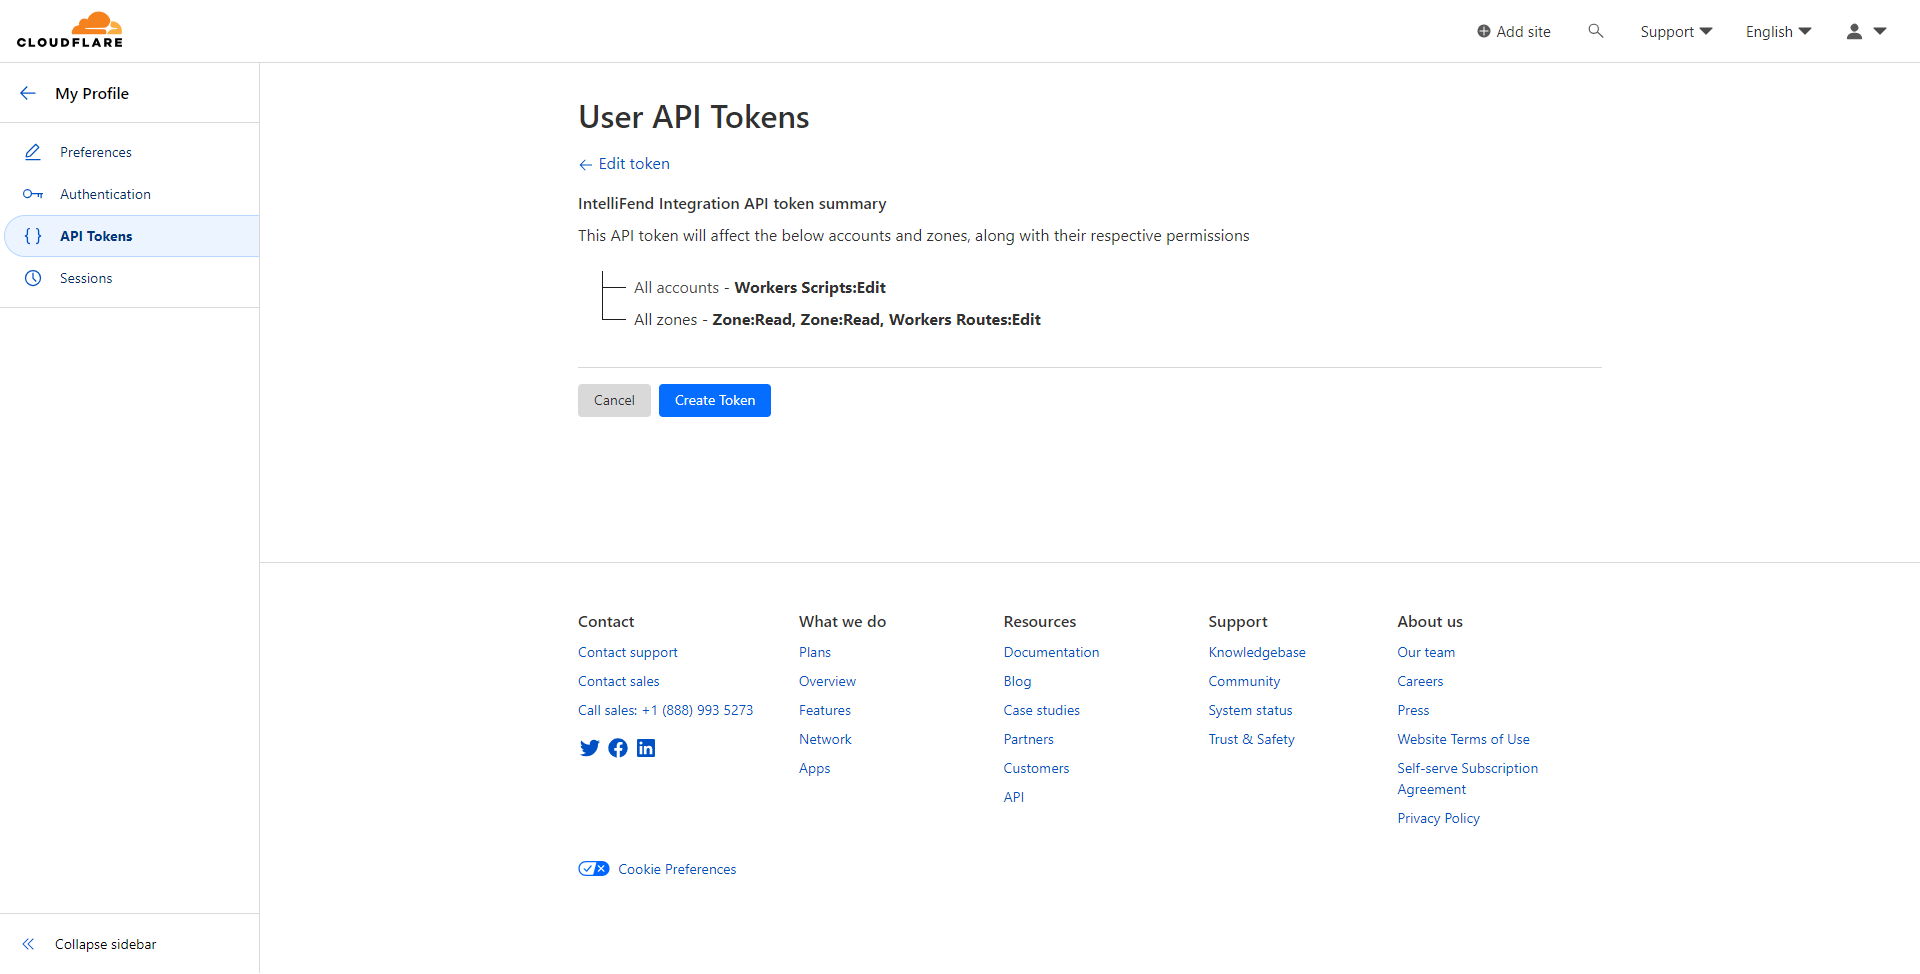This screenshot has height=974, width=1920.
Task: Open the Self-serve Subscription Agreement link
Action: pyautogui.click(x=1467, y=778)
